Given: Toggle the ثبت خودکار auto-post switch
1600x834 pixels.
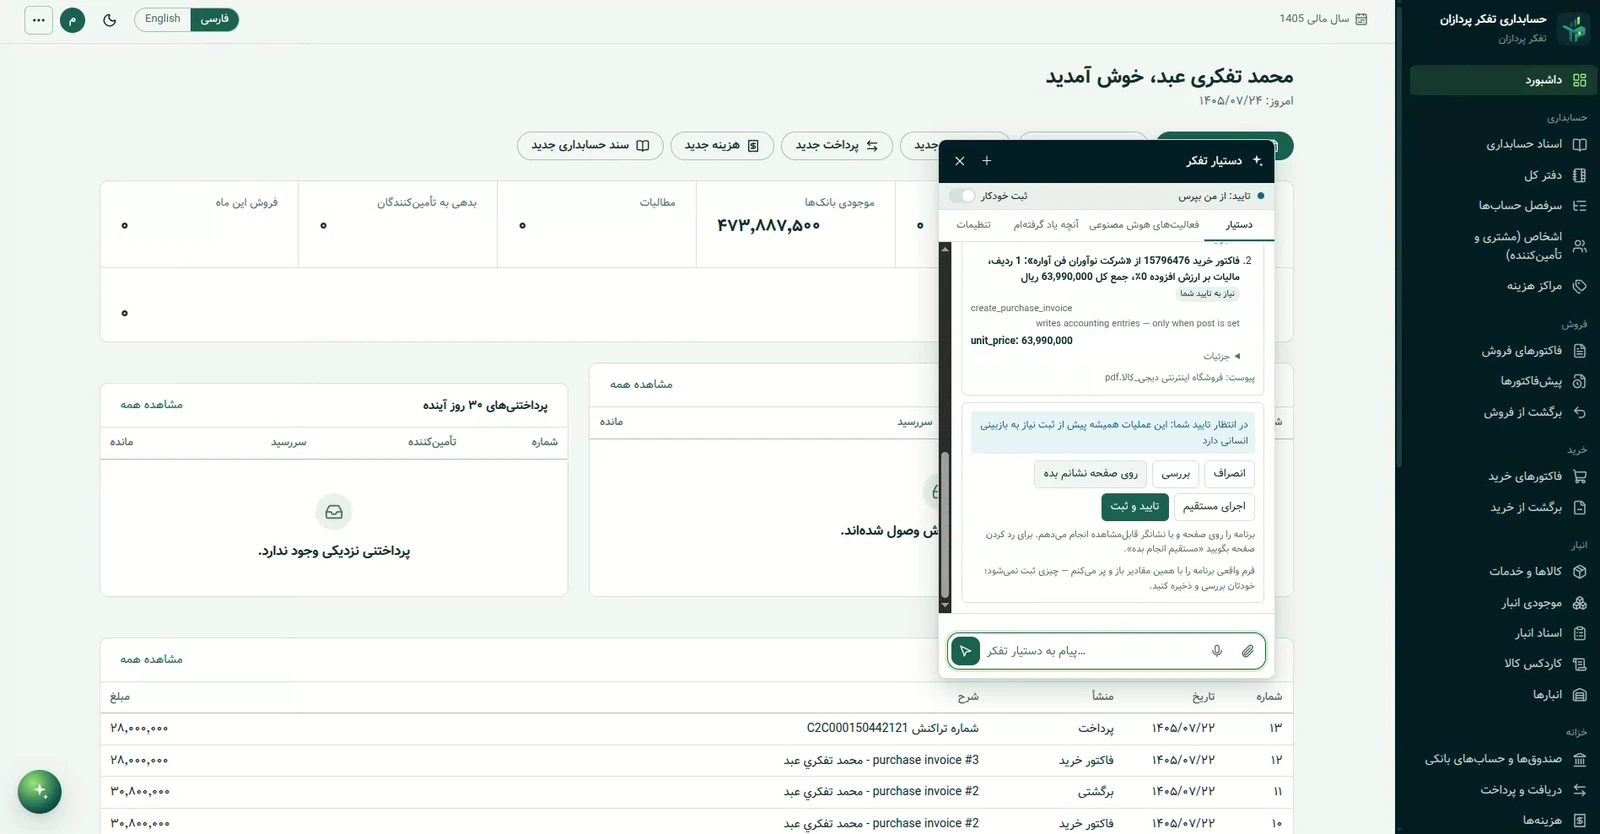Looking at the screenshot, I should [962, 196].
